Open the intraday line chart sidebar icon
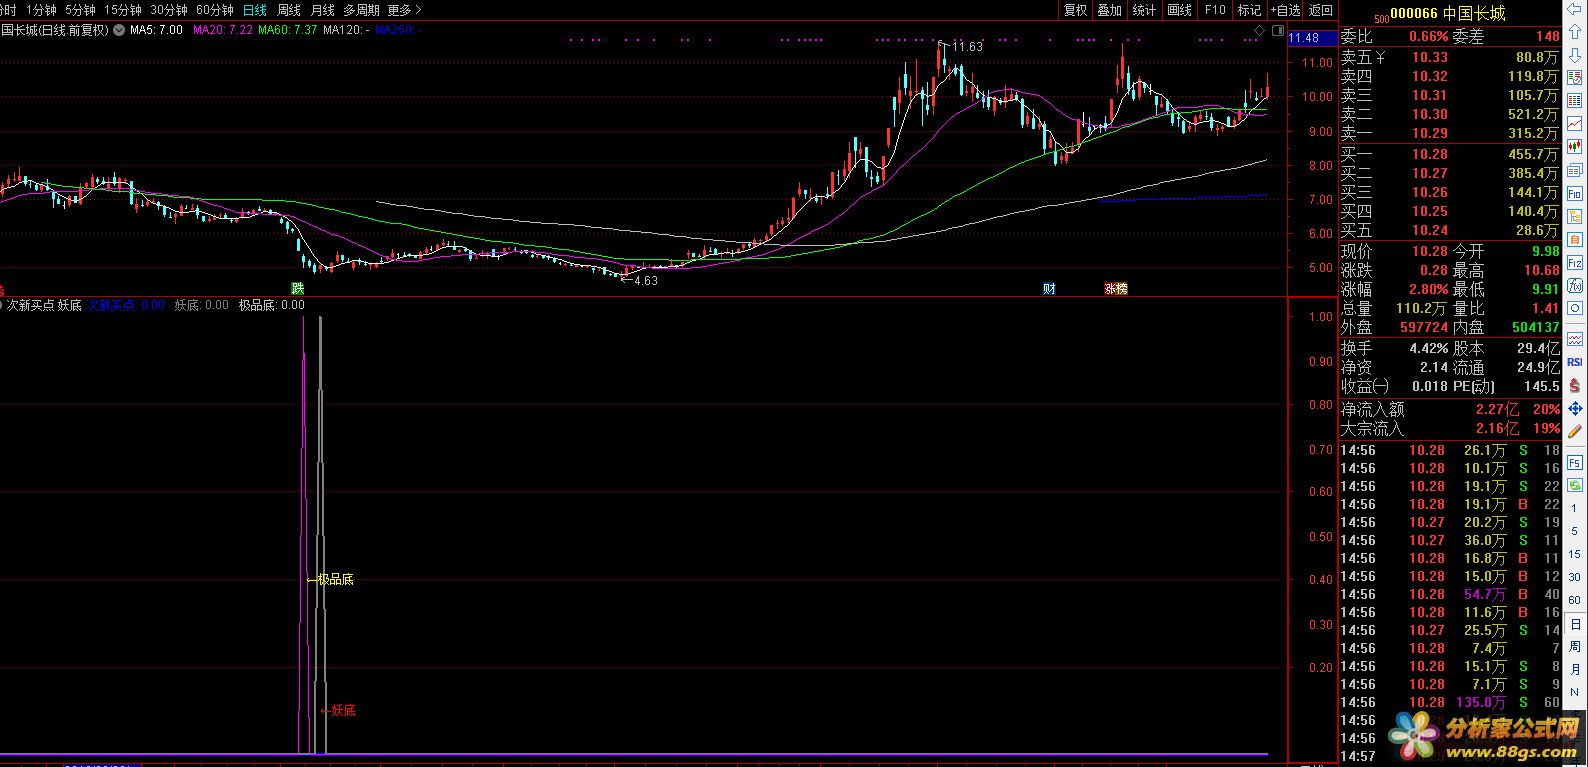This screenshot has height=767, width=1588. point(1574,124)
